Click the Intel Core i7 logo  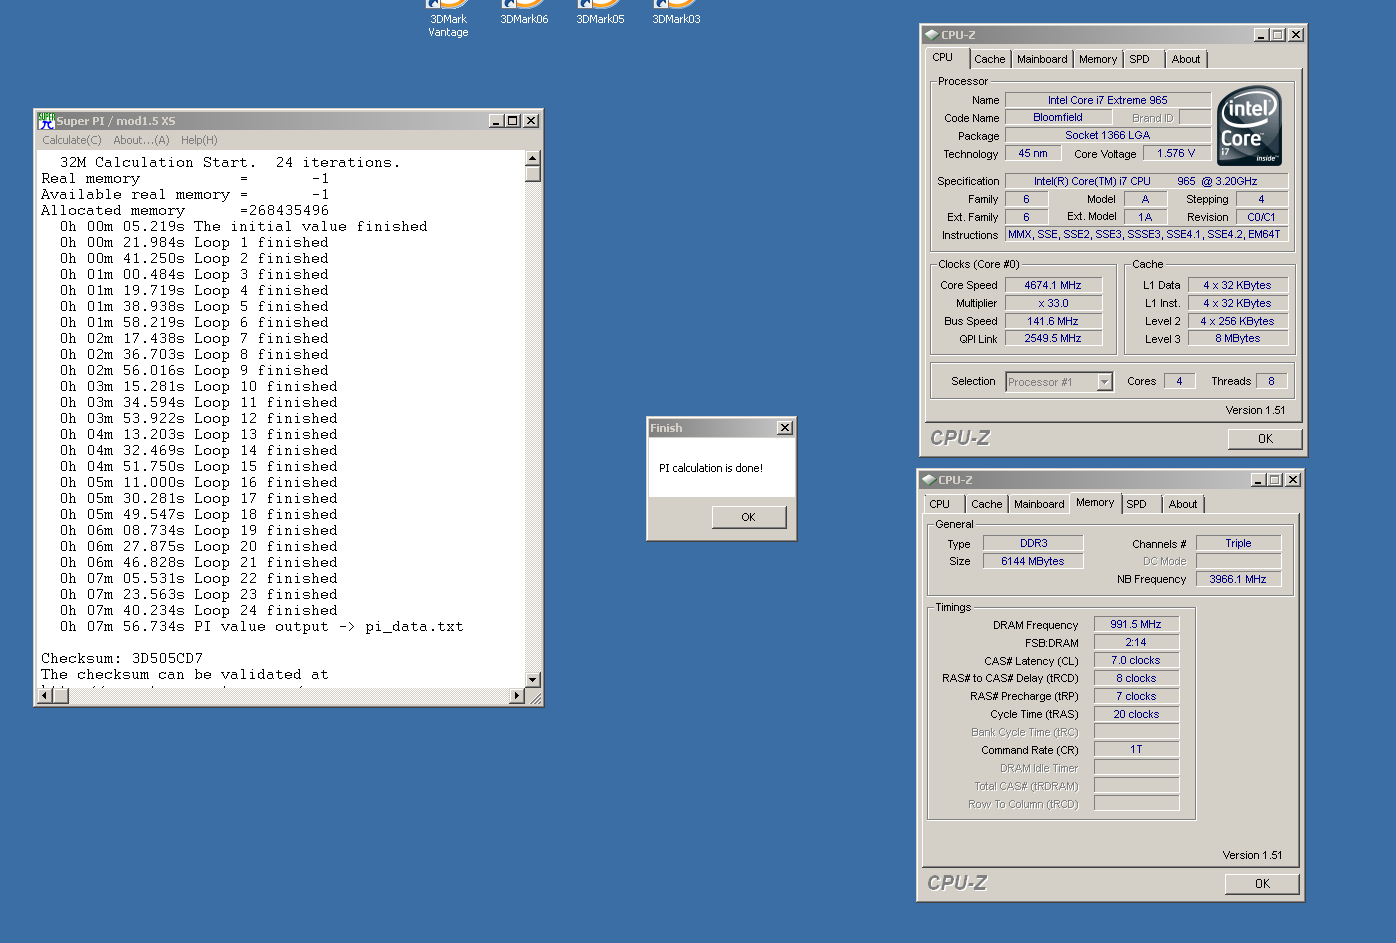pyautogui.click(x=1249, y=126)
